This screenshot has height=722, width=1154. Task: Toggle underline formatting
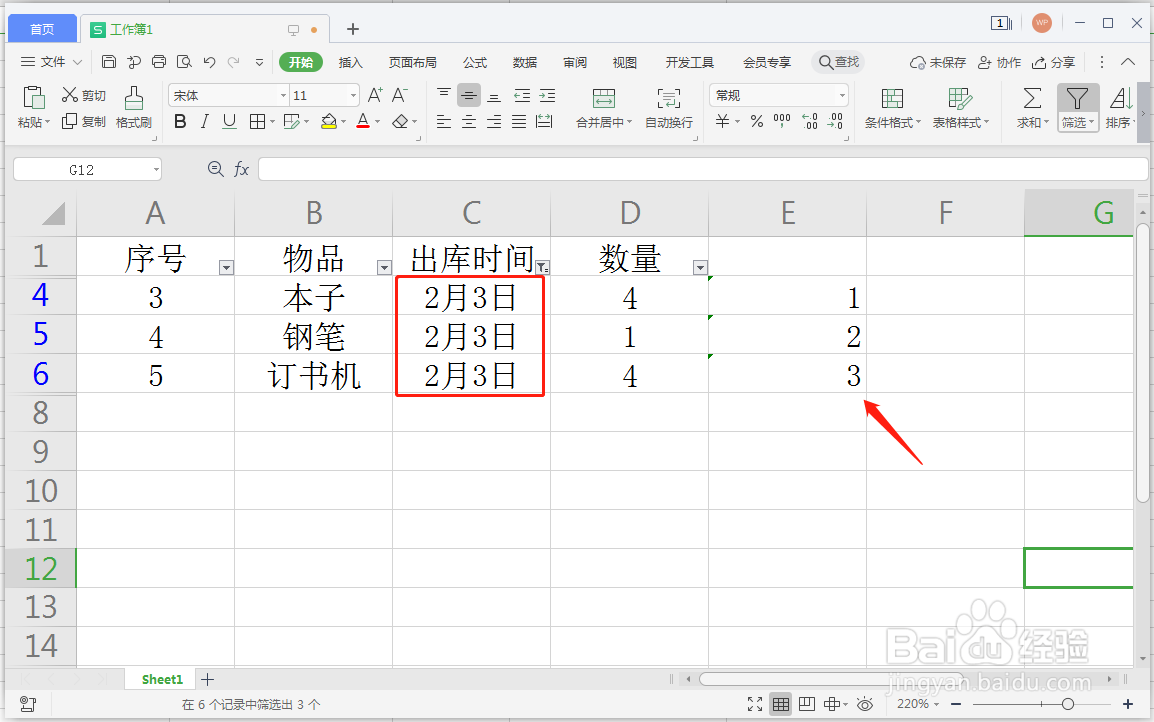tap(230, 122)
